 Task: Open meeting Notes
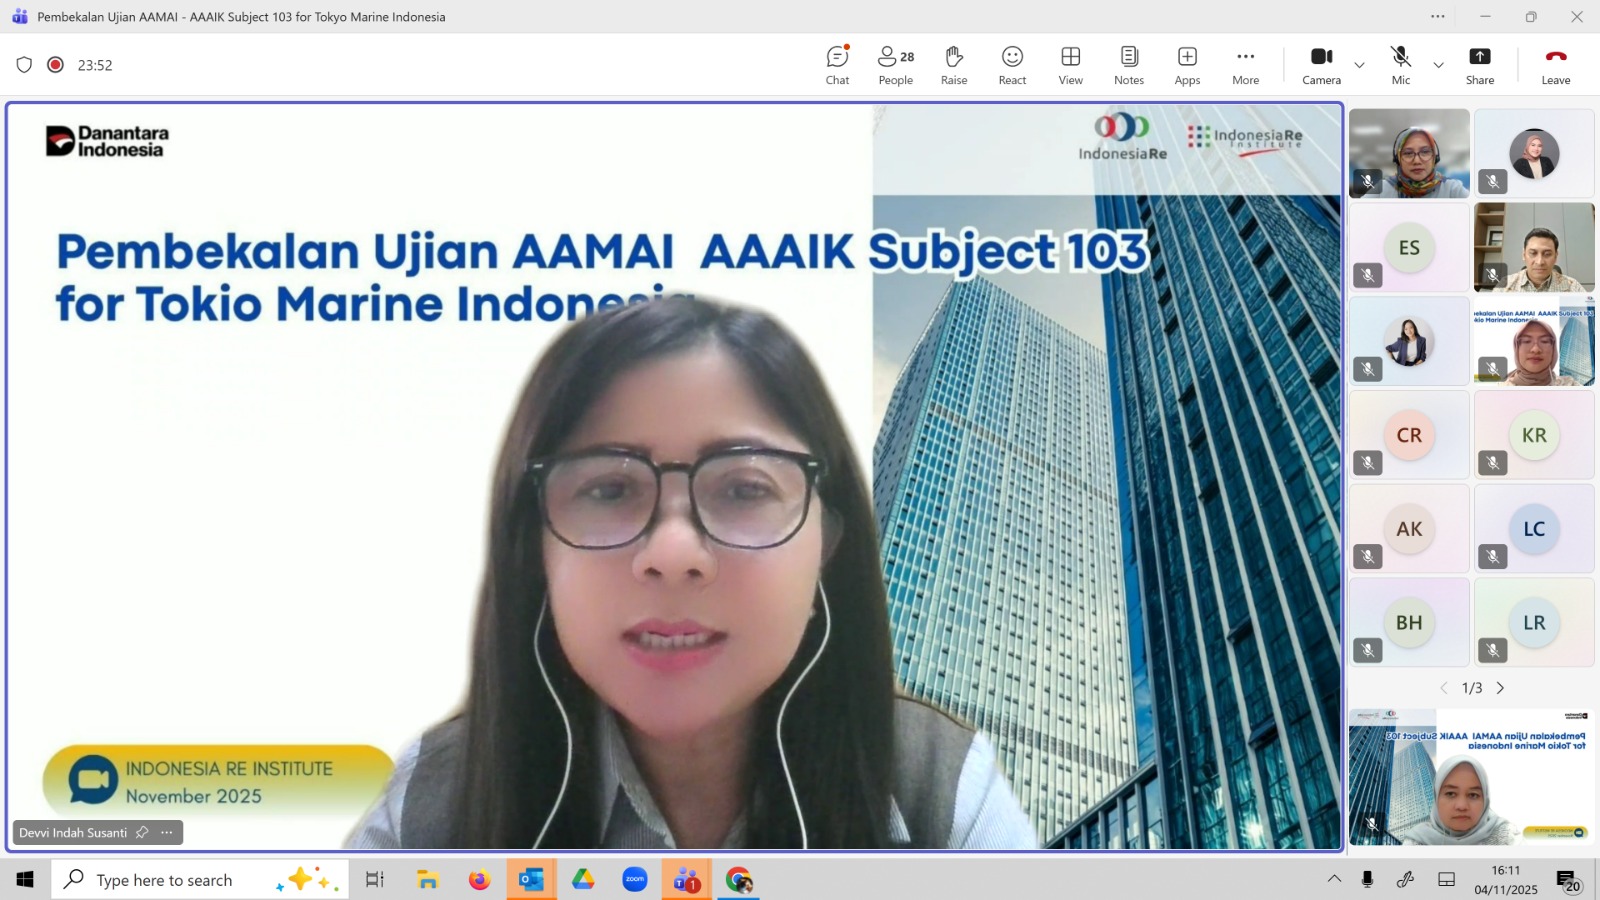1128,65
